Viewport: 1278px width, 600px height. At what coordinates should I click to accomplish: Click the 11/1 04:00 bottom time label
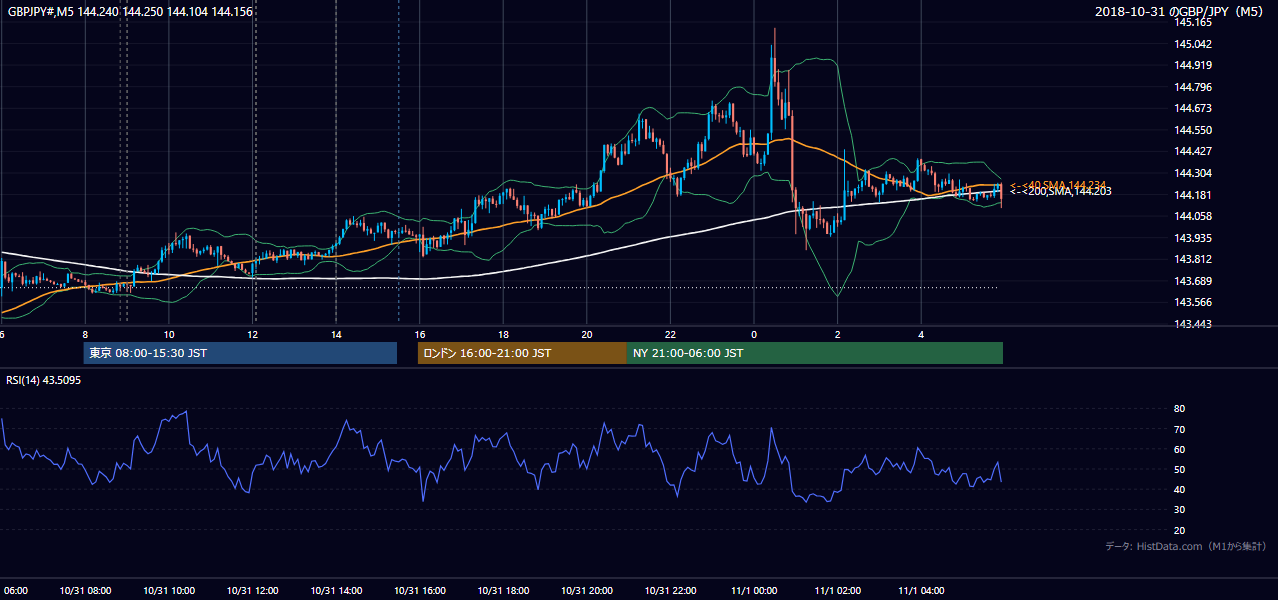(x=921, y=591)
